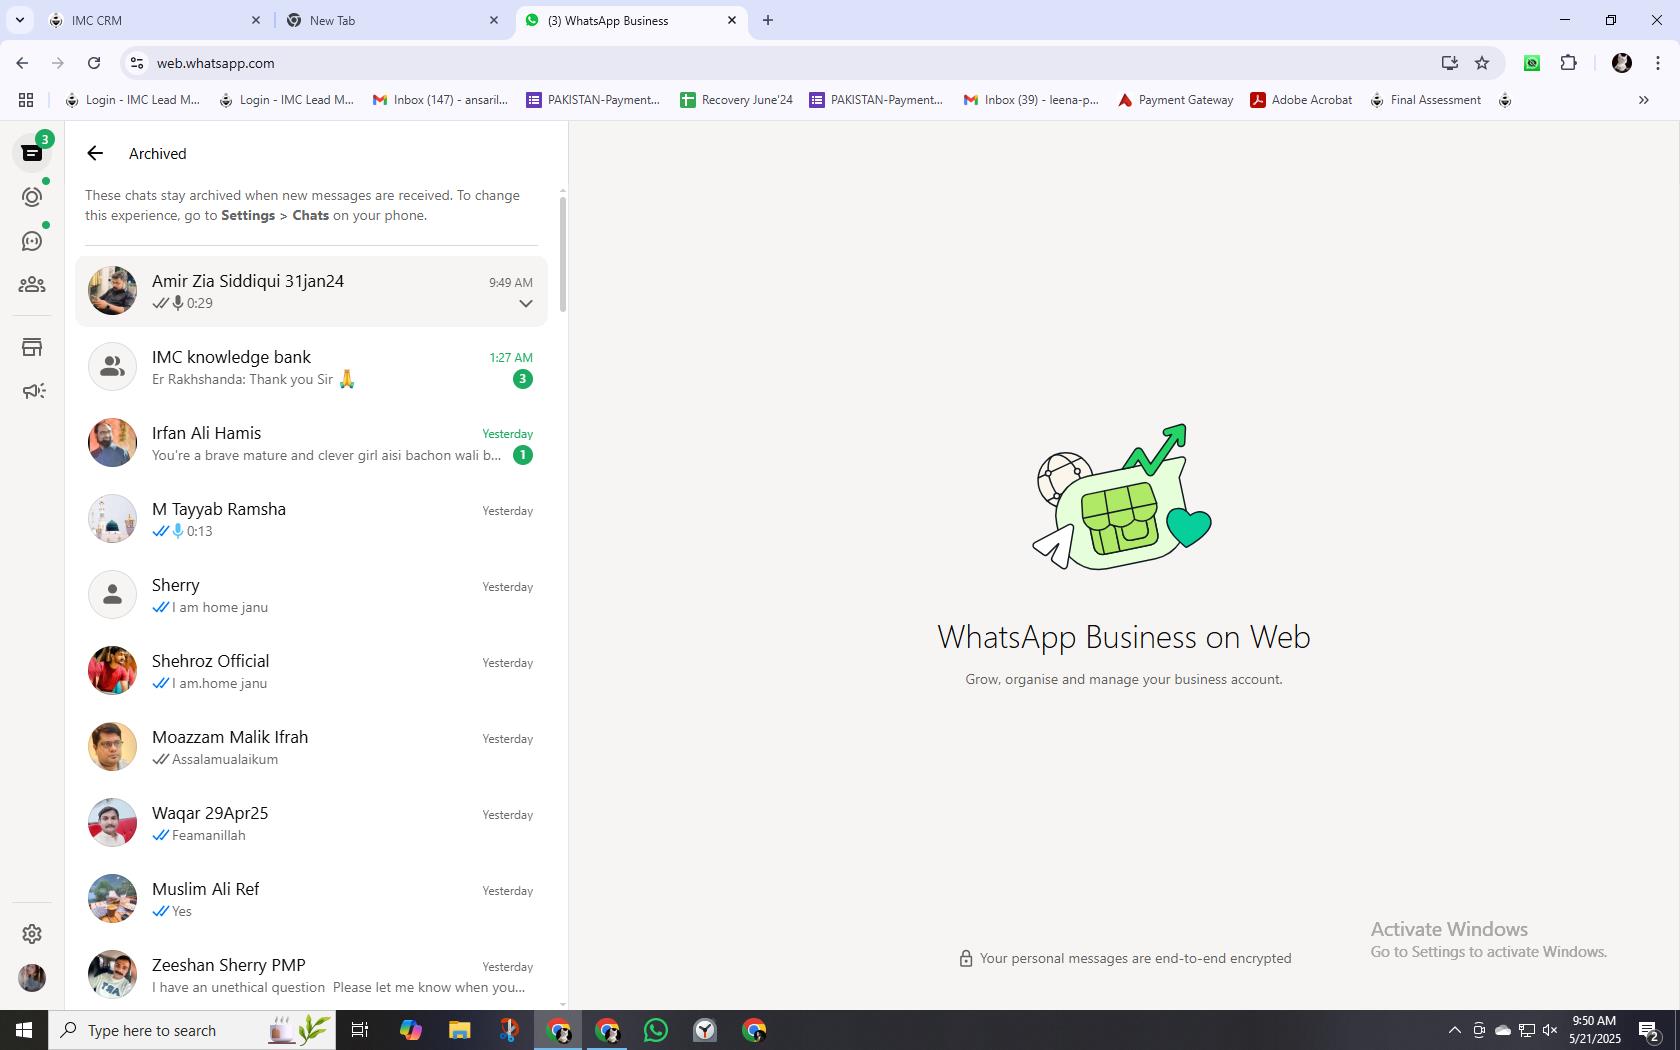Viewport: 1680px width, 1050px height.
Task: Click the browser back button
Action: pyautogui.click(x=22, y=63)
